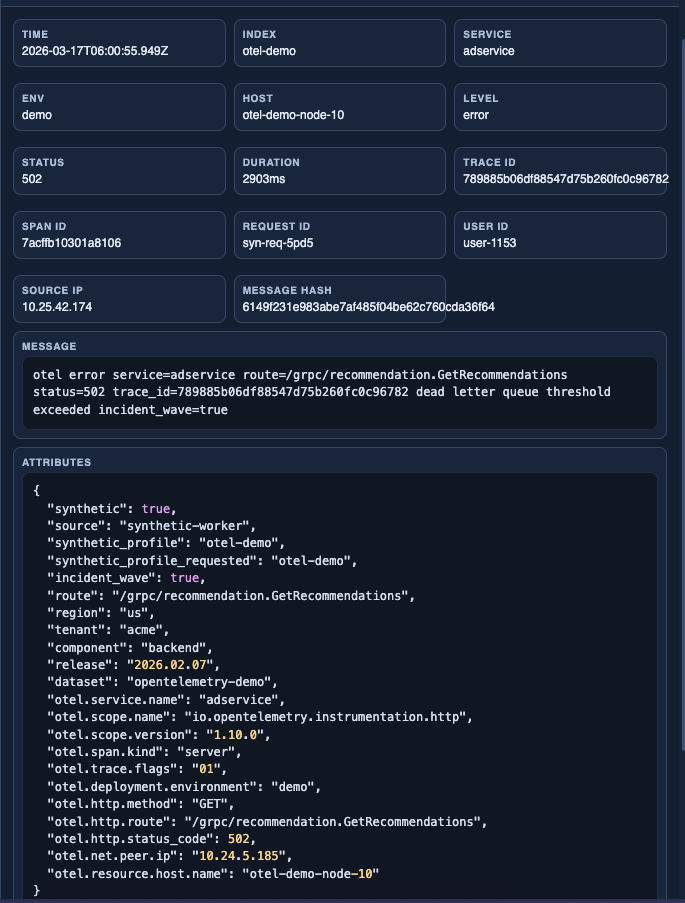
Task: Click the USER ID field user-1153
Action: pos(560,235)
